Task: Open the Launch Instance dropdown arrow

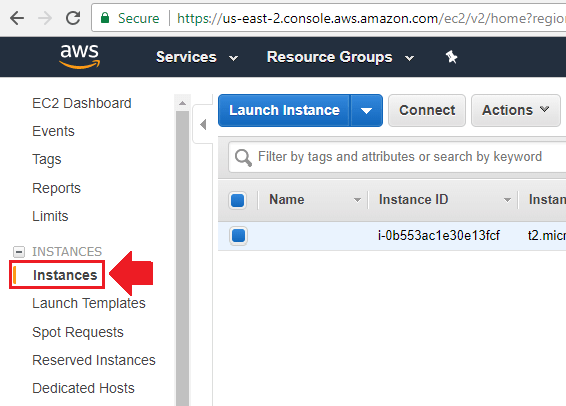Action: coord(366,110)
